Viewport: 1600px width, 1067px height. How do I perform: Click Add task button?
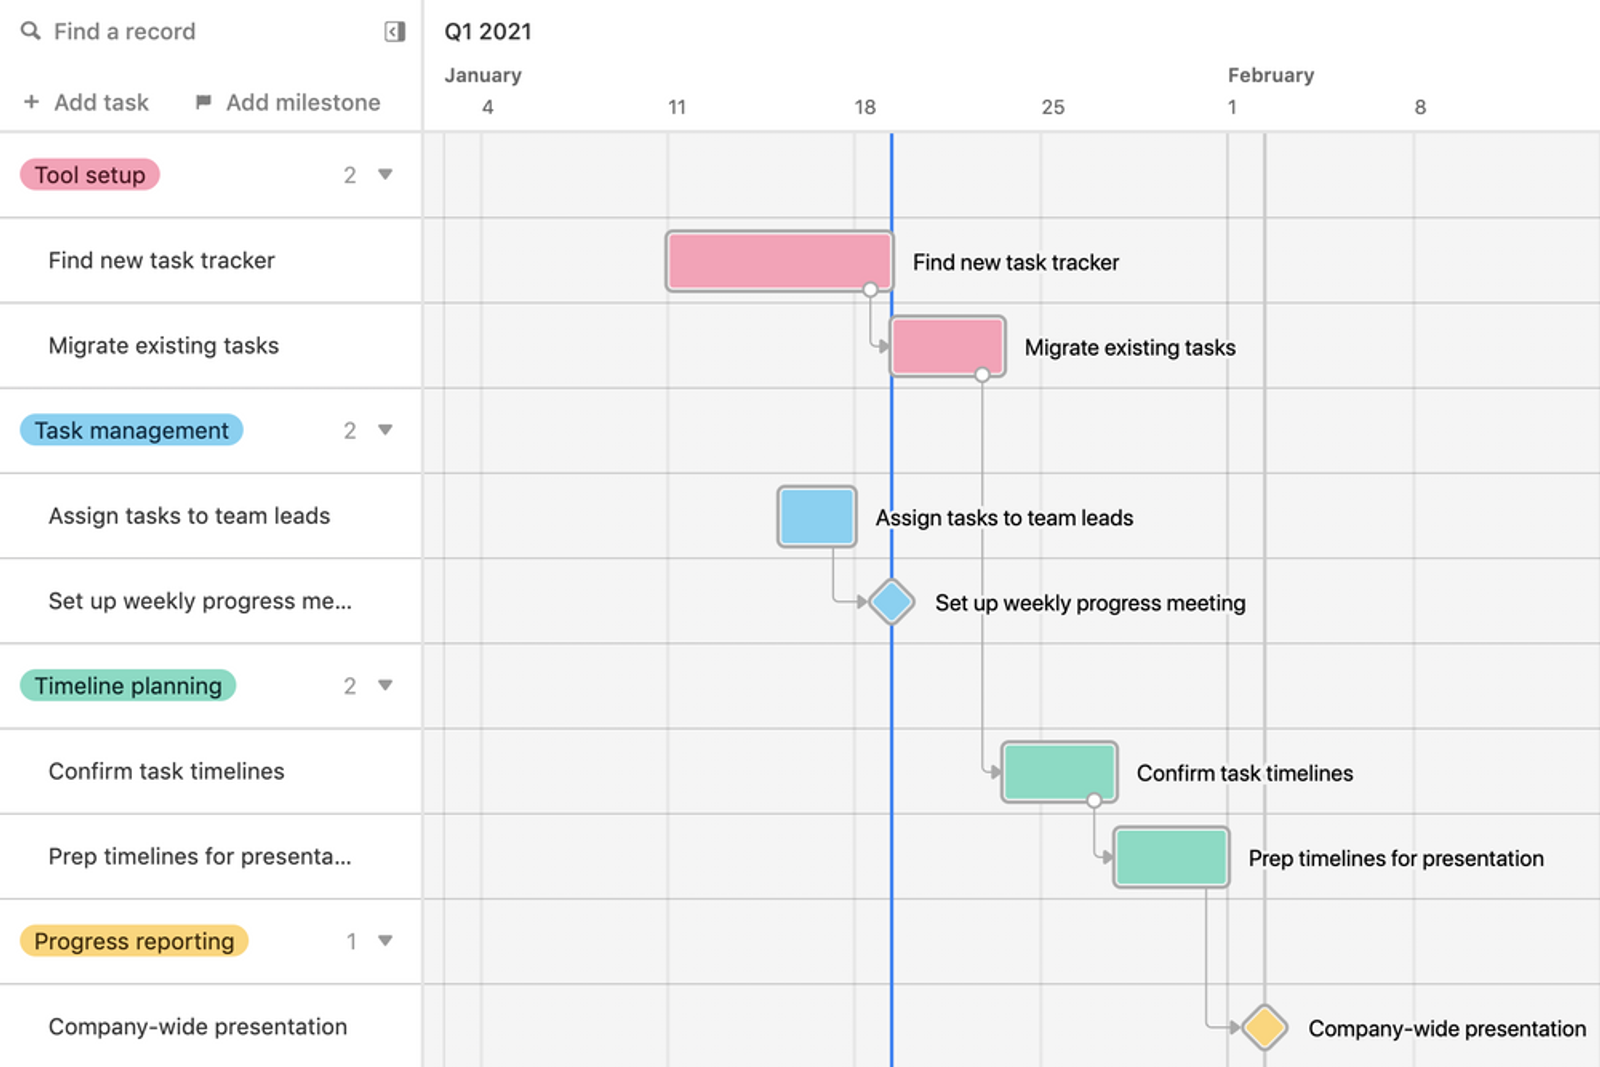86,102
